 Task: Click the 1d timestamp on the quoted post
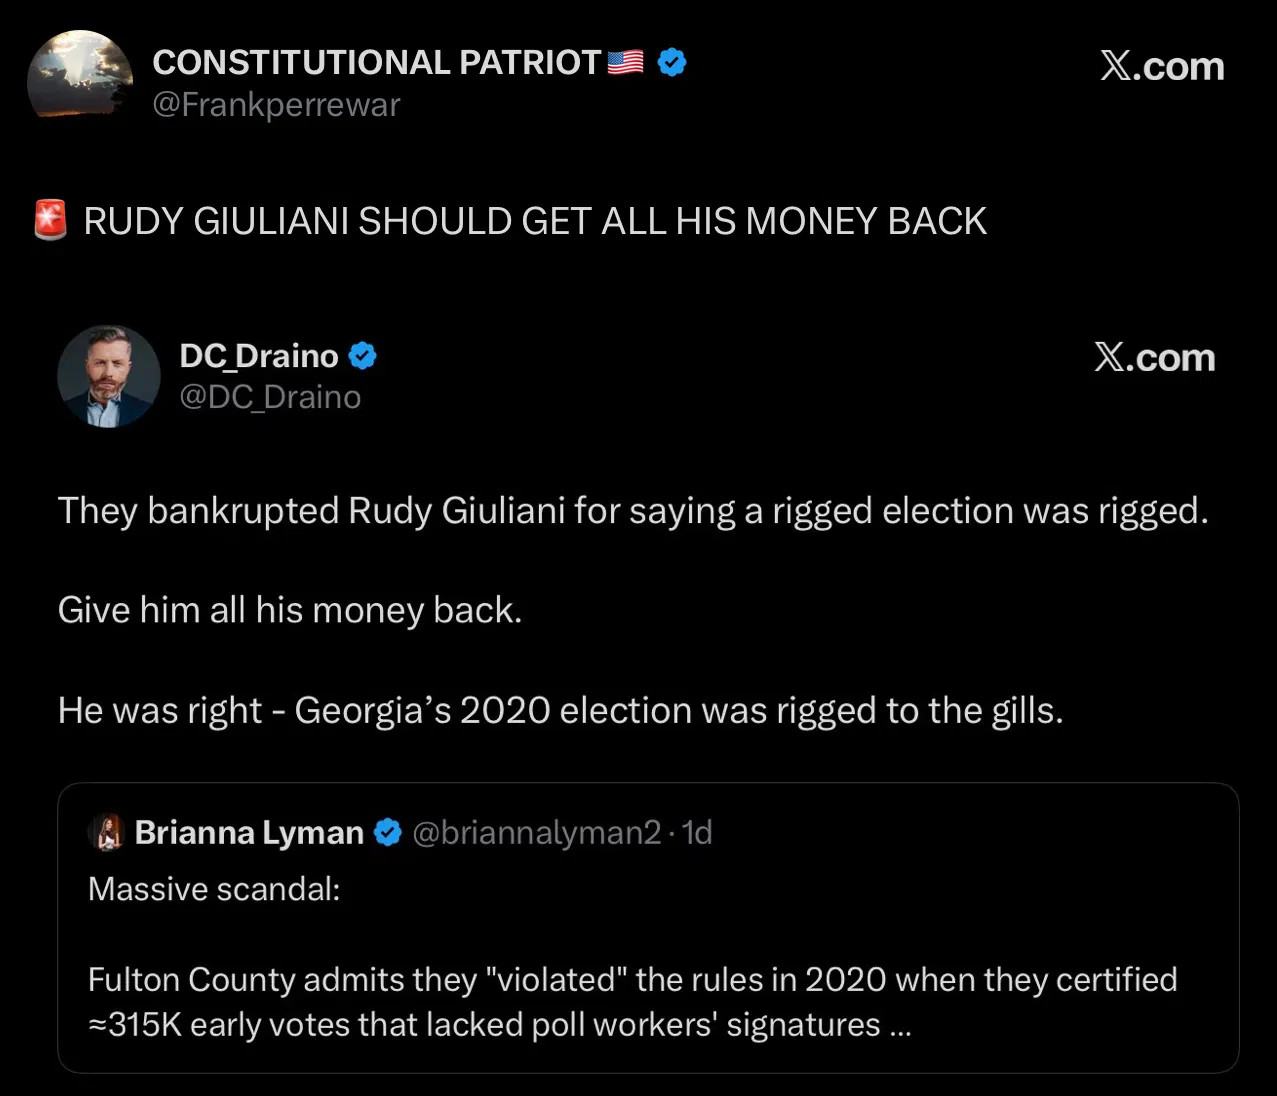697,832
